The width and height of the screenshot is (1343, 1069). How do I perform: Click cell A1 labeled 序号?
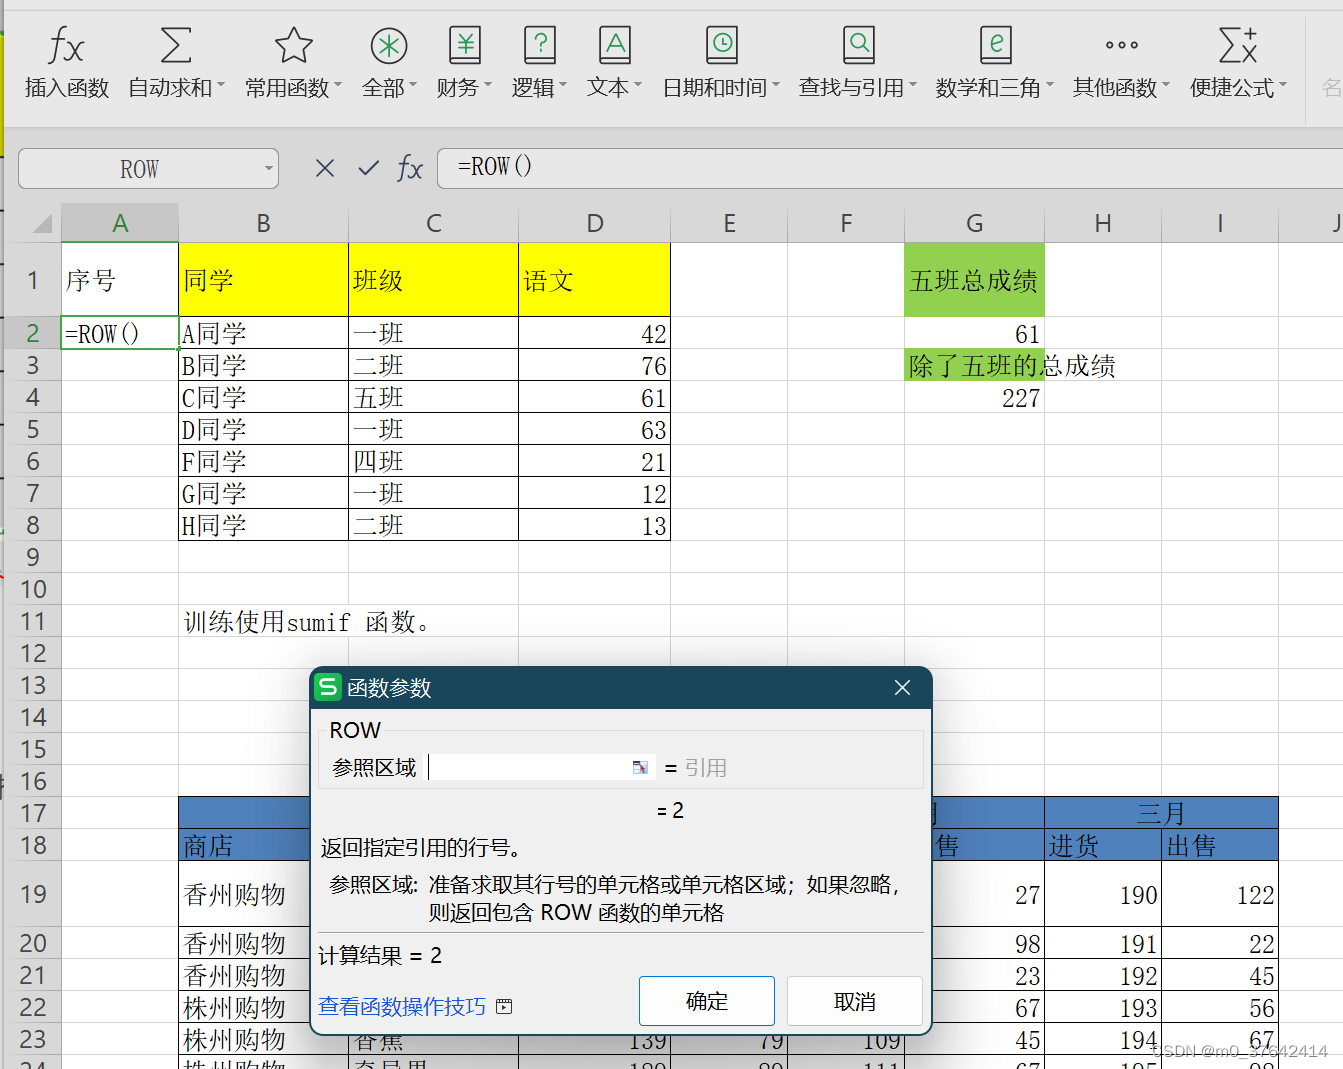(120, 280)
